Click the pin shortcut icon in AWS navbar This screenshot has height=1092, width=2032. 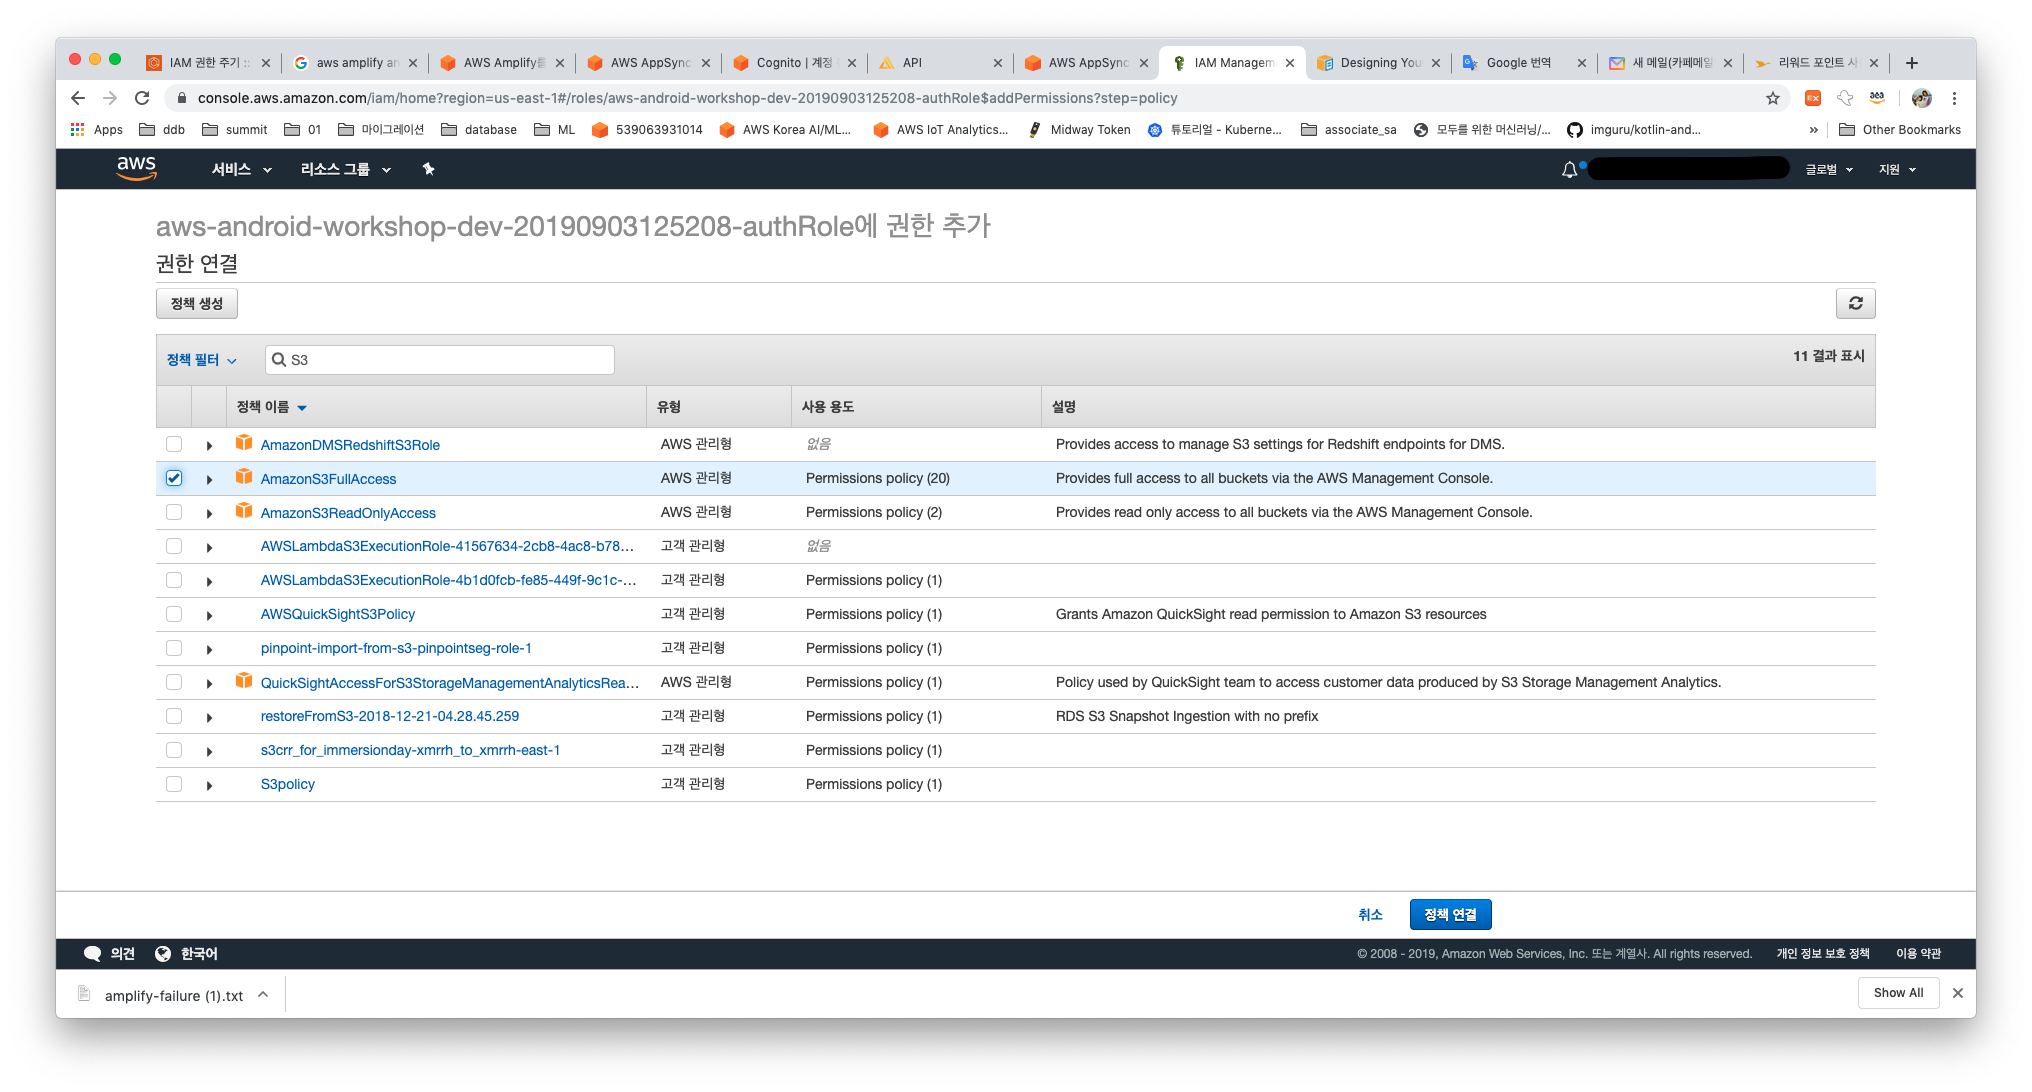click(x=428, y=169)
